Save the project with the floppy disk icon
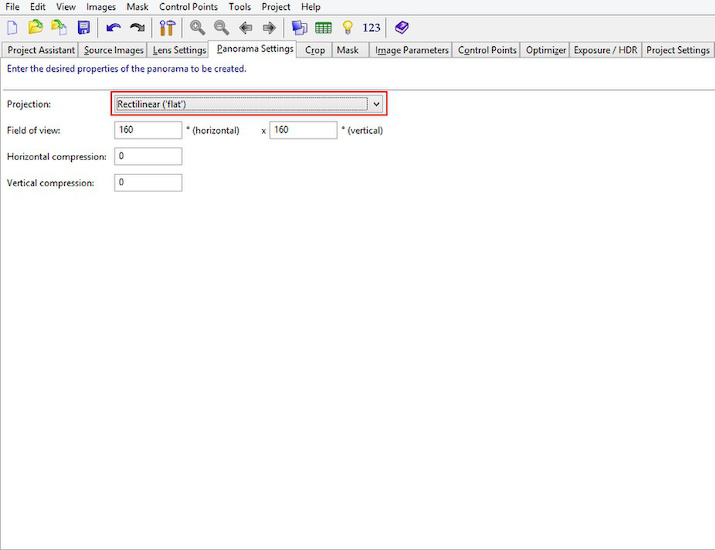 (x=83, y=28)
